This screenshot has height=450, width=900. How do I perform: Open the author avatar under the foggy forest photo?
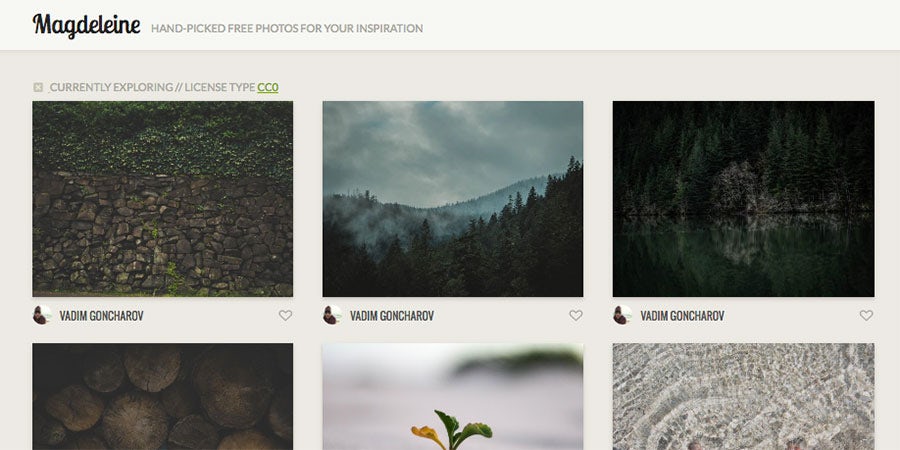coord(332,315)
